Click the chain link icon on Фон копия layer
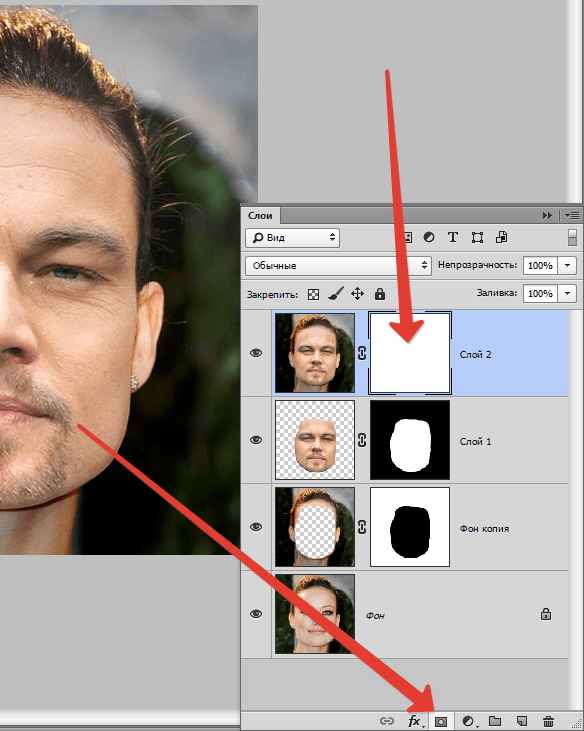This screenshot has width=584, height=731. point(362,527)
